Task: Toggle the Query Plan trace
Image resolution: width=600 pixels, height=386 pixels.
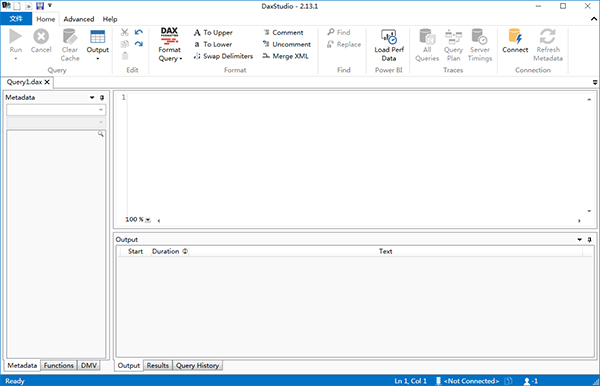Action: (453, 44)
